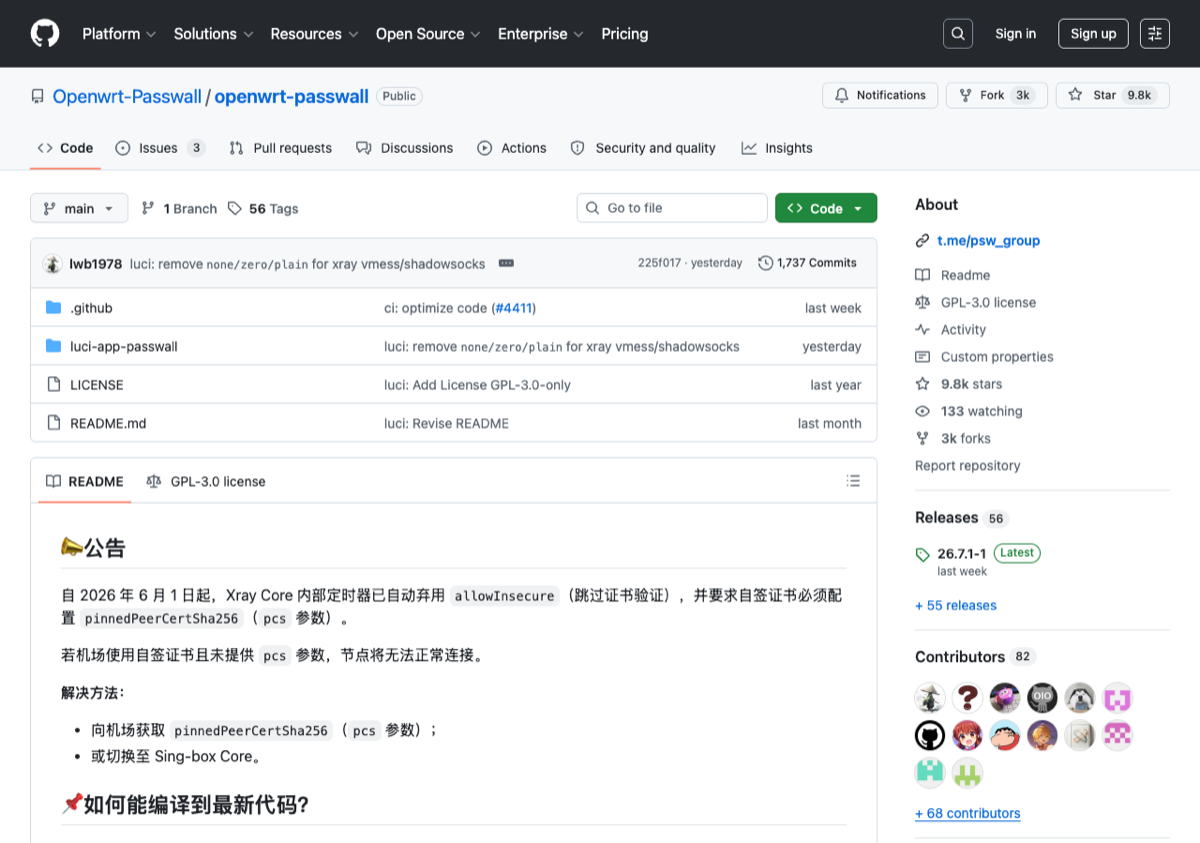Expand the Platform menu
Viewport: 1200px width, 843px height.
click(119, 34)
